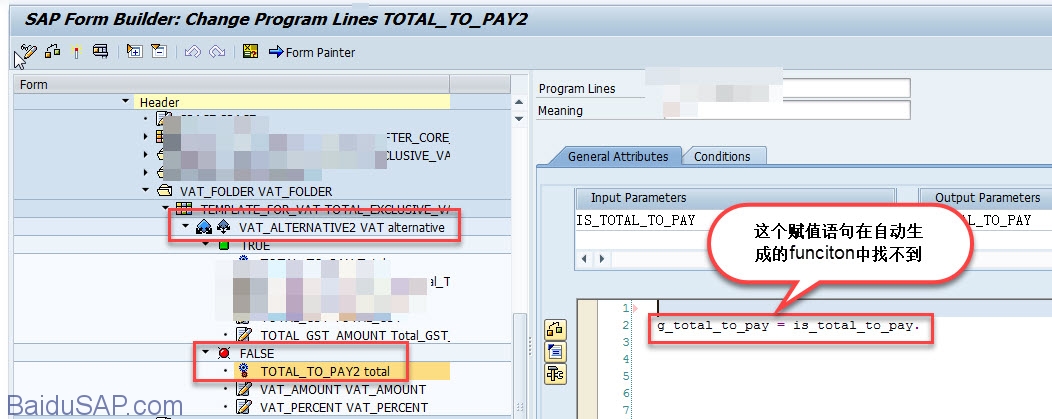
Task: Expand the node ending in CLUSIVE_VA
Action: tap(146, 154)
